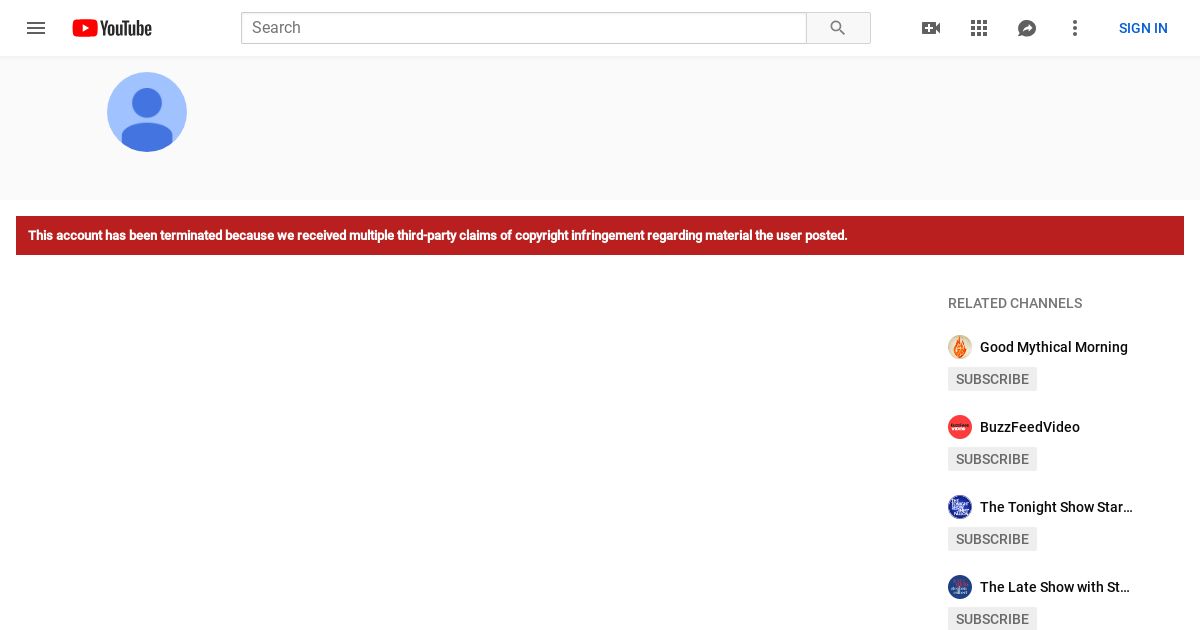Open Good Mythical Morning channel name

pos(1054,347)
